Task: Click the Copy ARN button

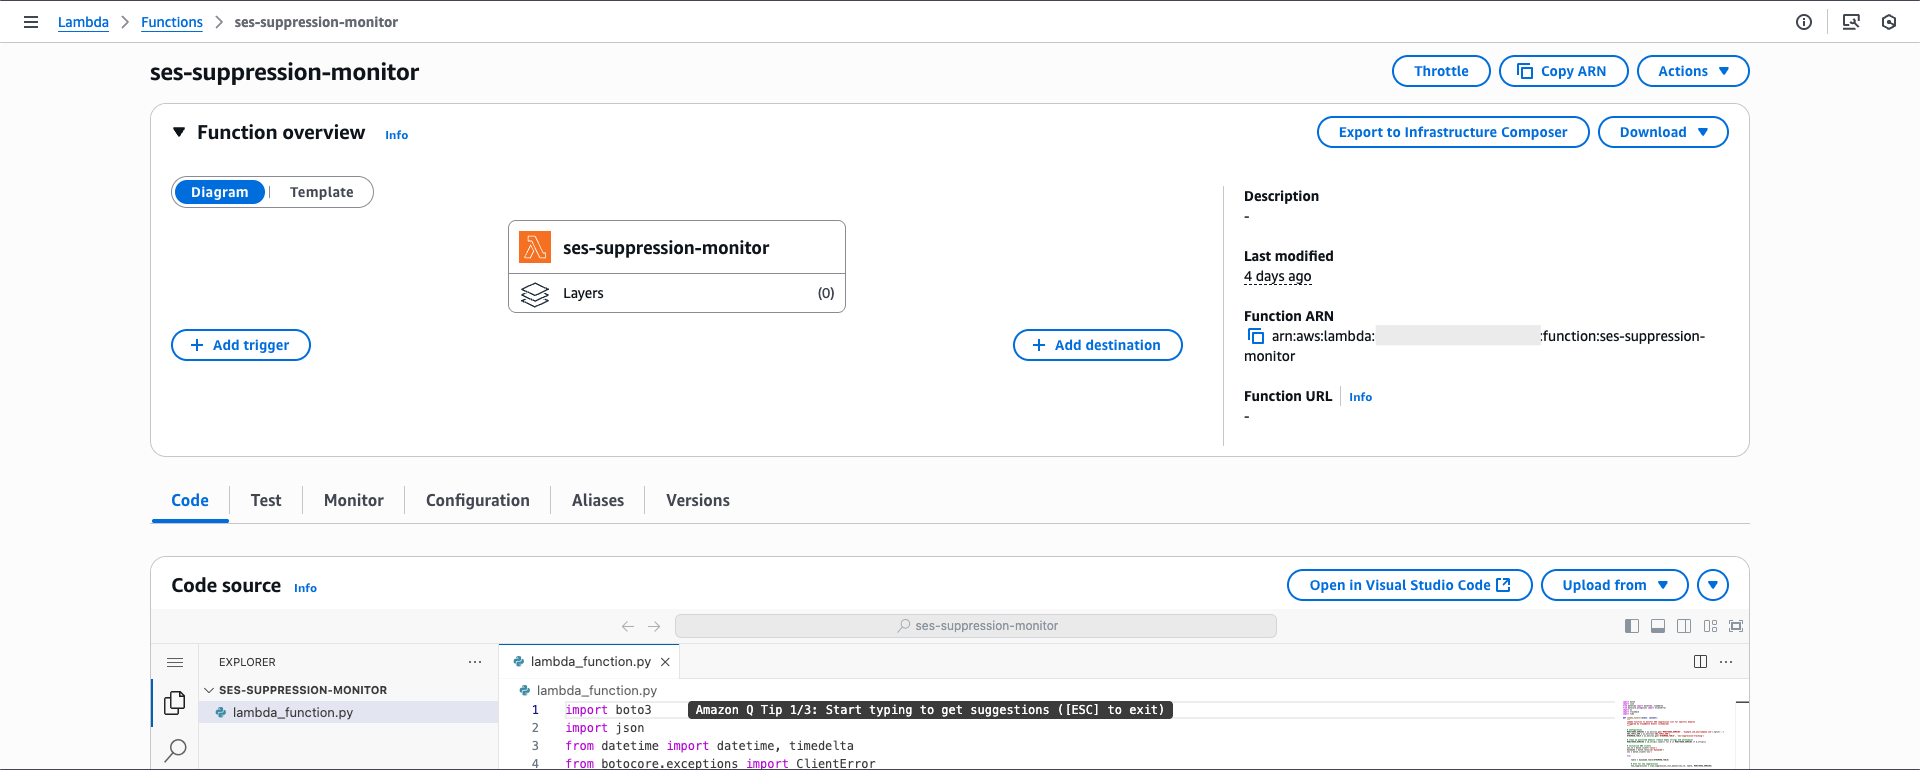Action: point(1563,71)
